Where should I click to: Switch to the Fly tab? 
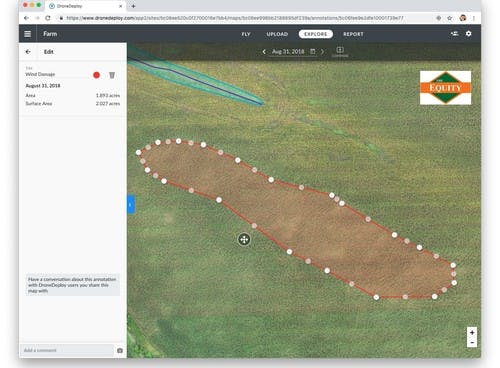pyautogui.click(x=246, y=34)
